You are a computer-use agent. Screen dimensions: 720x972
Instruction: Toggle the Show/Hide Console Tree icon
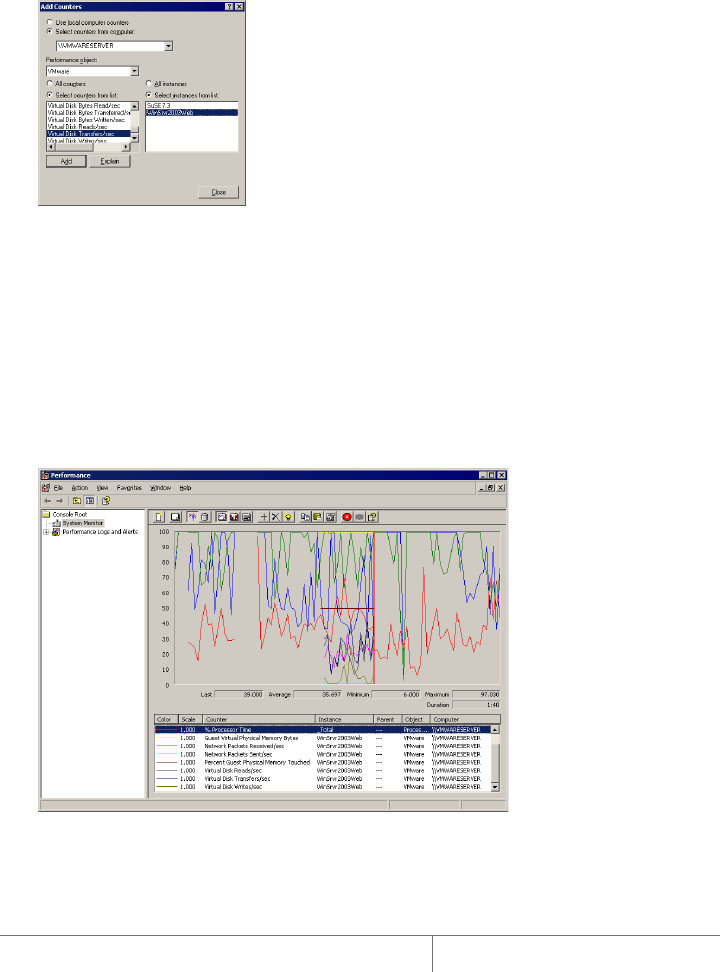point(89,500)
